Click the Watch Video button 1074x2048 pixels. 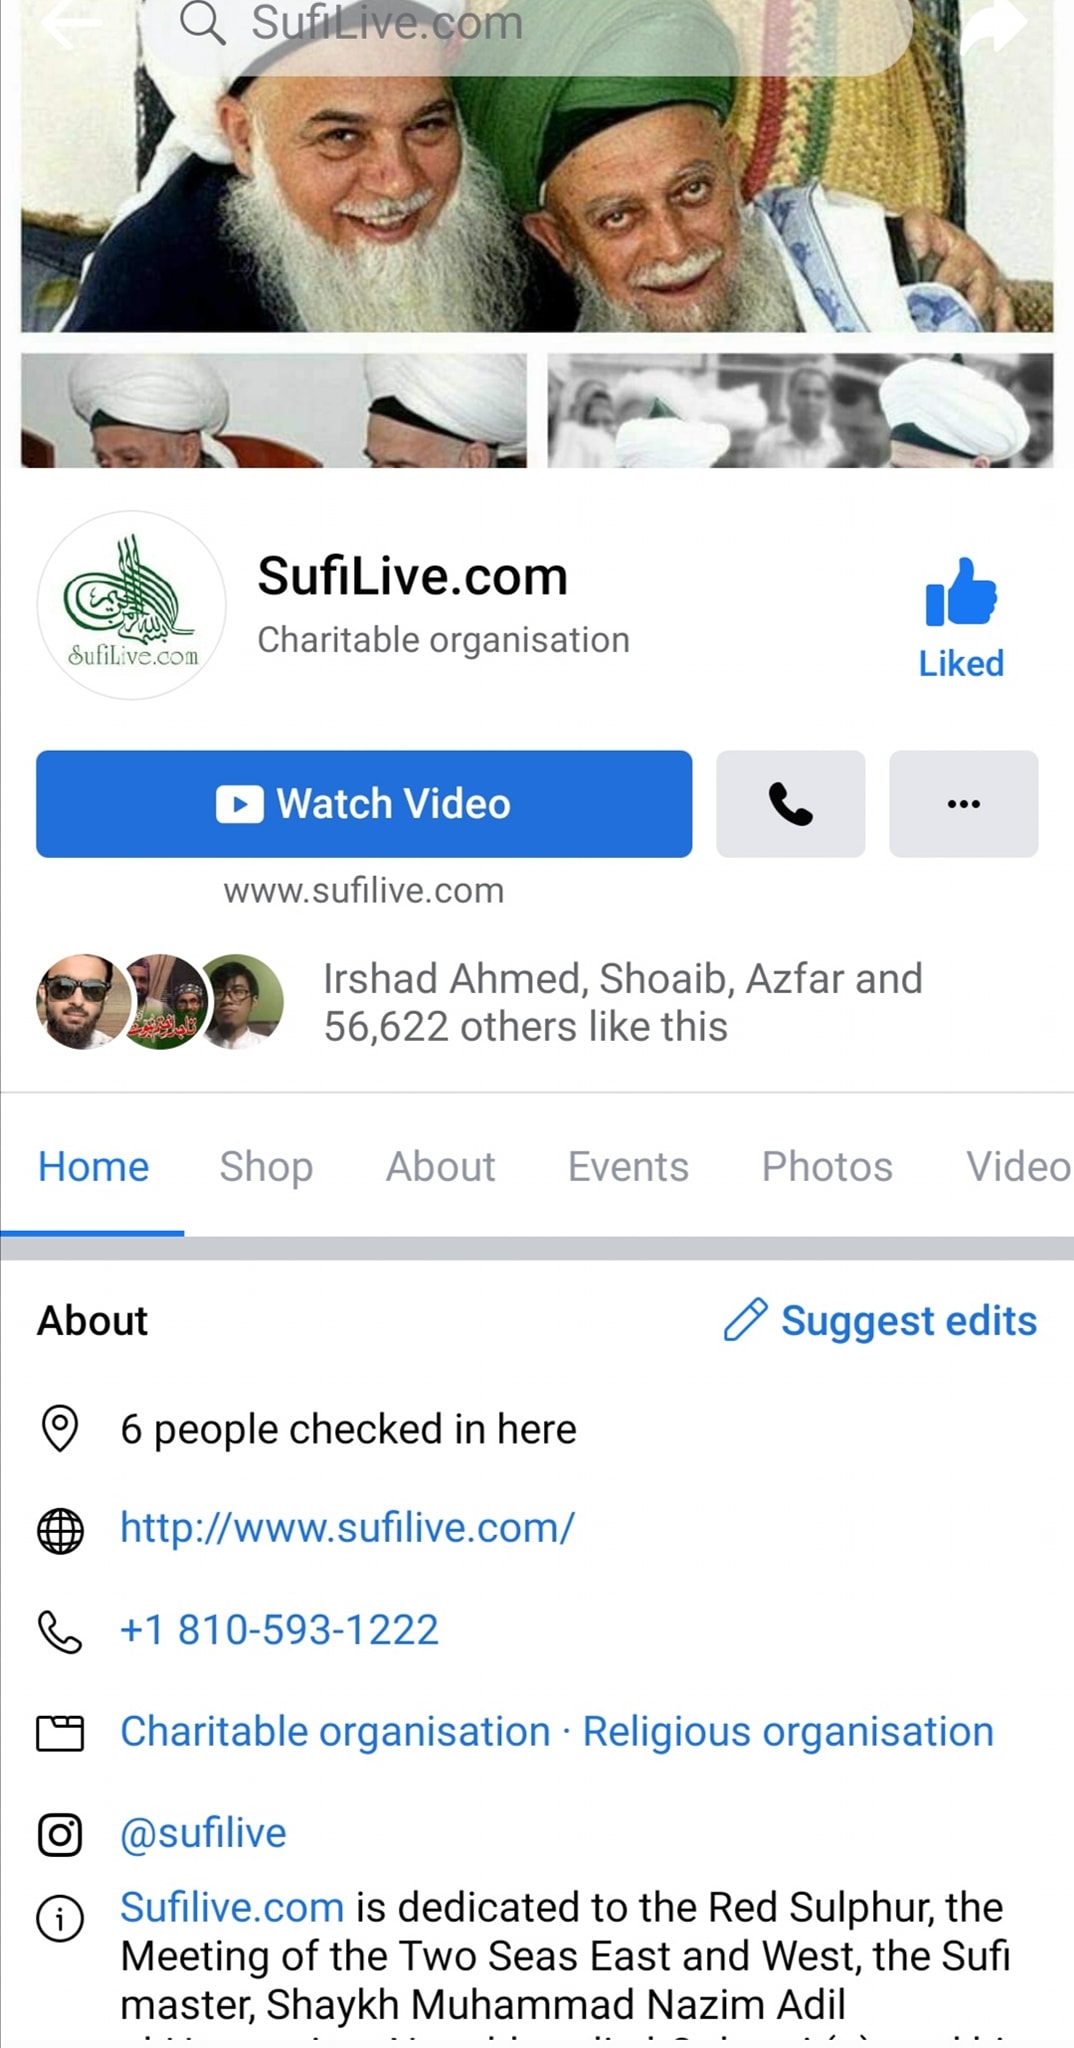364,804
